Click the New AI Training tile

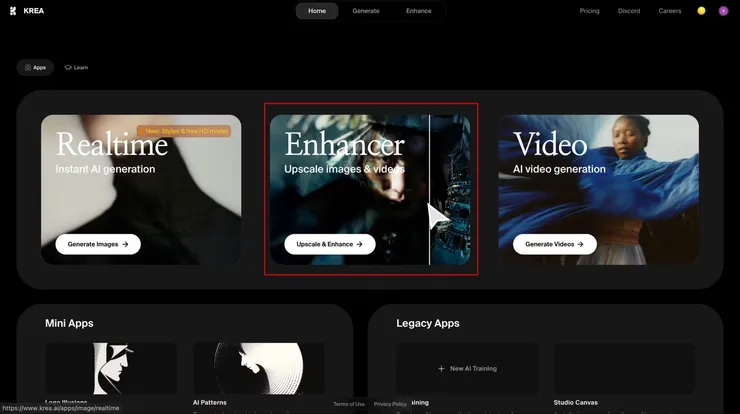click(x=467, y=368)
